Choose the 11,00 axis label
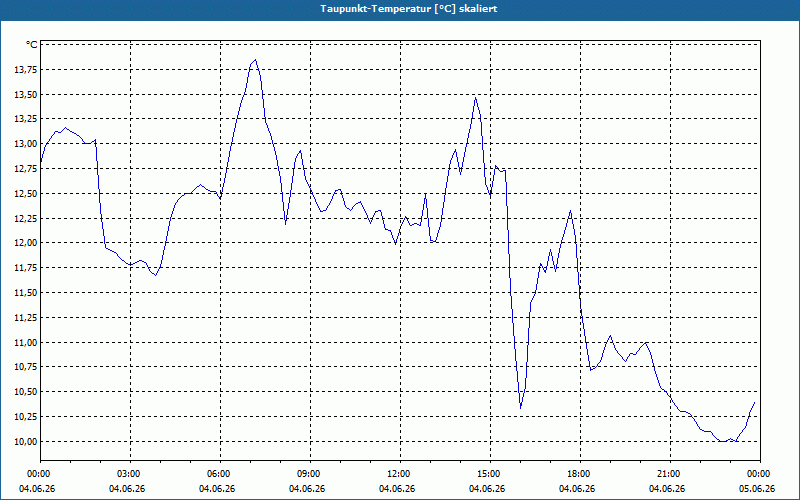The width and height of the screenshot is (800, 500). point(24,342)
